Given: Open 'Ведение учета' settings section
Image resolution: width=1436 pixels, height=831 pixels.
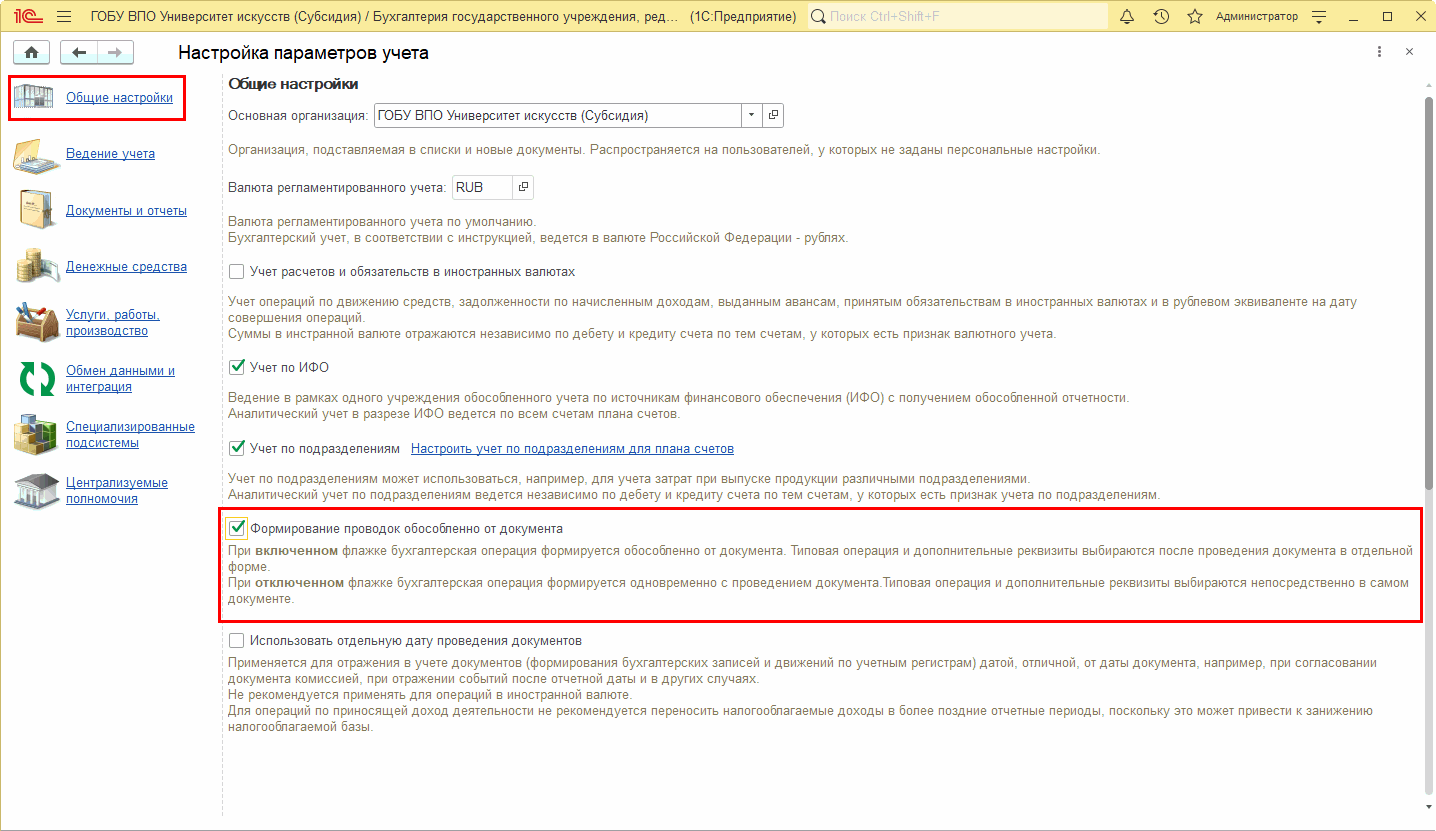Looking at the screenshot, I should pyautogui.click(x=110, y=154).
